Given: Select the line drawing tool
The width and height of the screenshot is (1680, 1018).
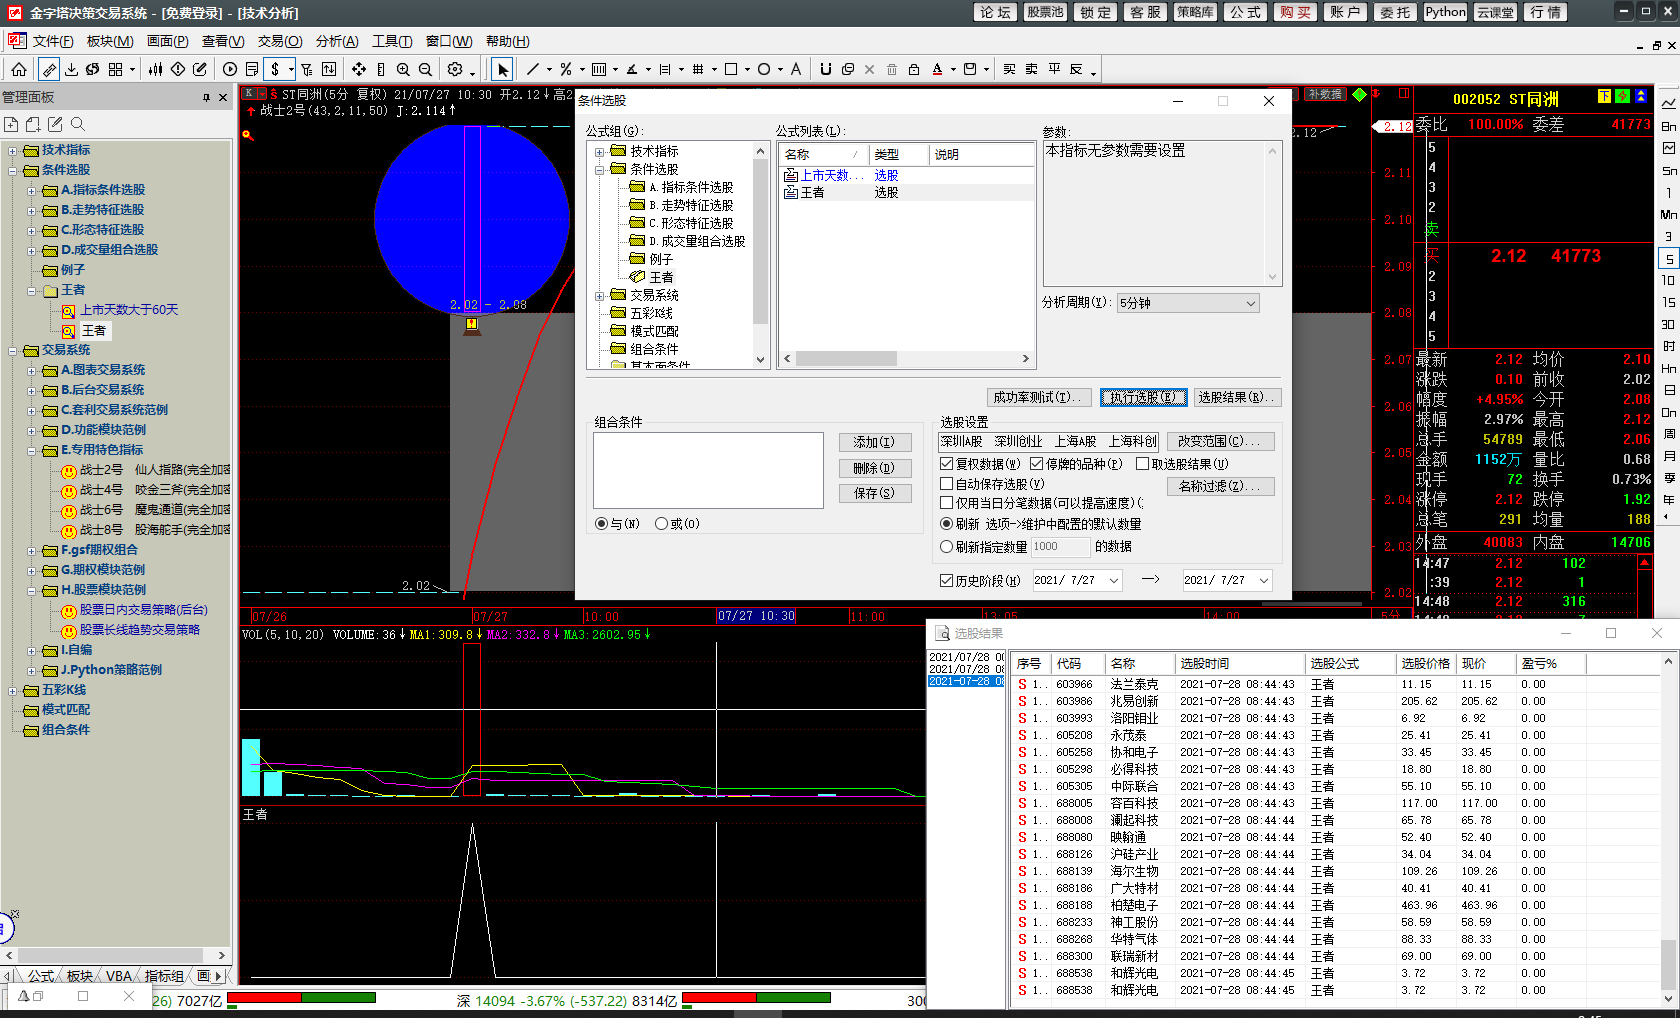Looking at the screenshot, I should click(x=532, y=69).
